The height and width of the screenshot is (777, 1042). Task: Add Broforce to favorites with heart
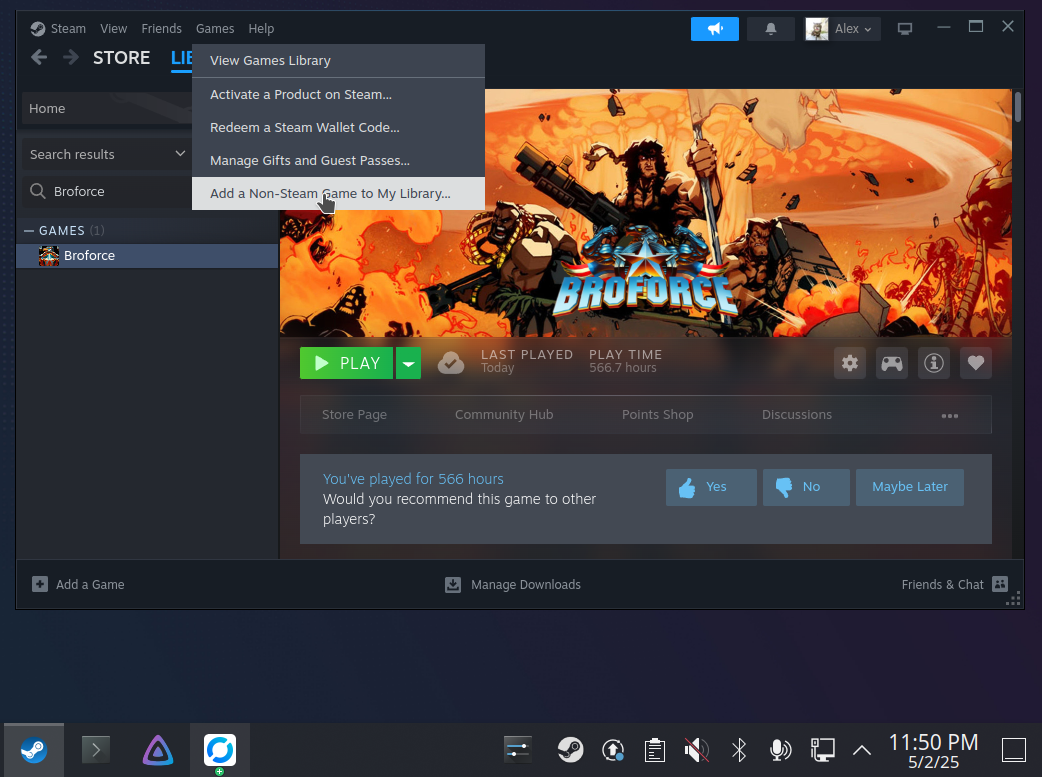pyautogui.click(x=976, y=363)
